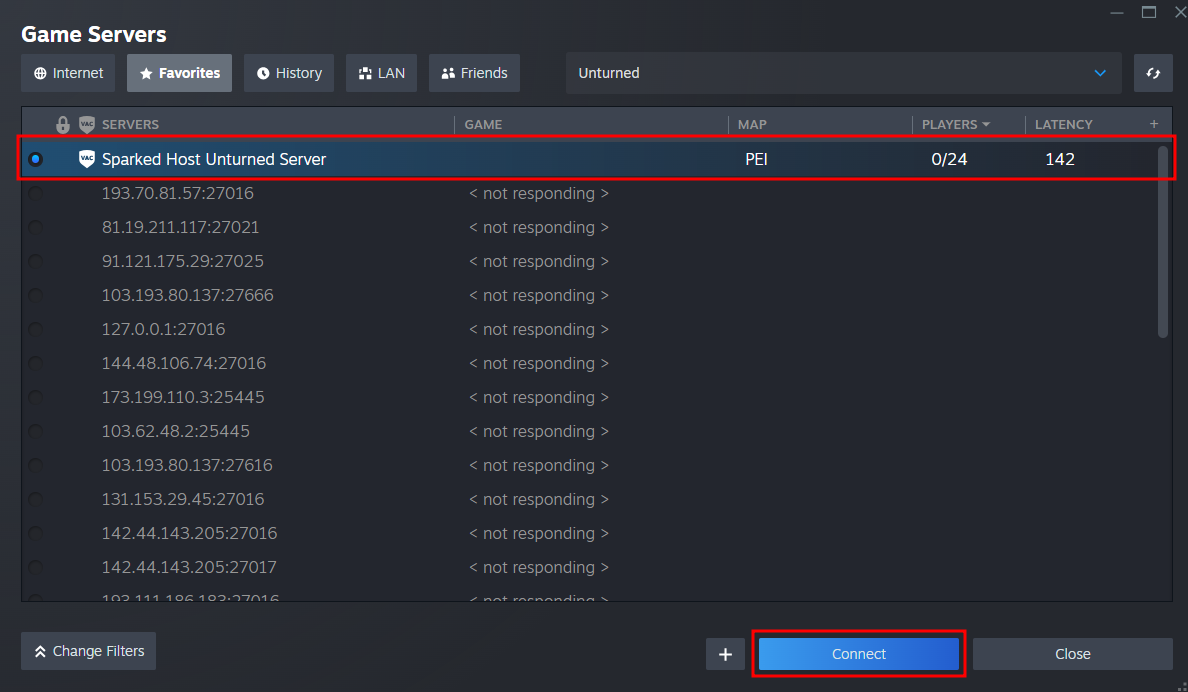
Task: Click the VAC shield on Sparked Host server
Action: click(x=87, y=158)
